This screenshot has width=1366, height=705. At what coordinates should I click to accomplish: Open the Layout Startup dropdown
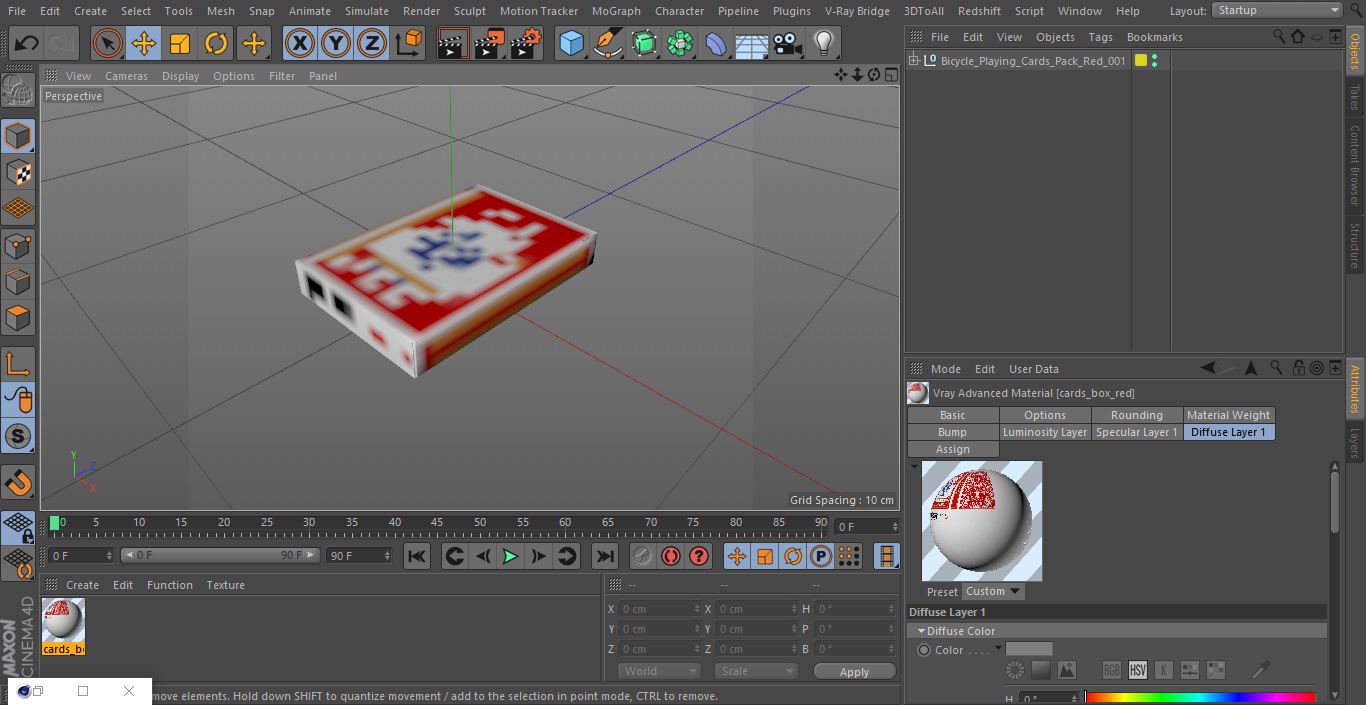(x=1277, y=10)
